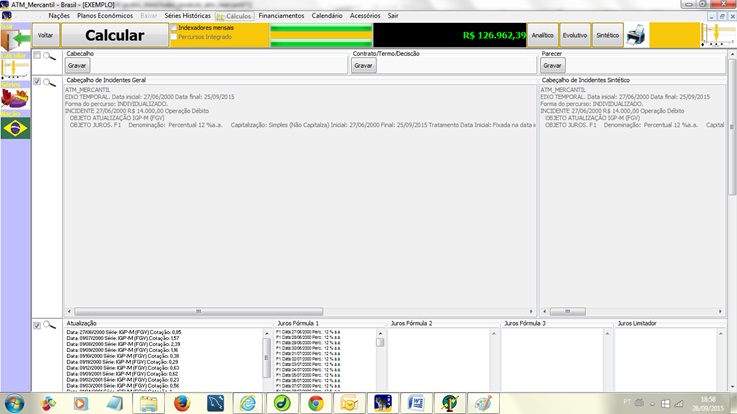This screenshot has width=737, height=414.
Task: Click magnifier beside Cabeçalho de Incidentes Geral
Action: [49, 82]
